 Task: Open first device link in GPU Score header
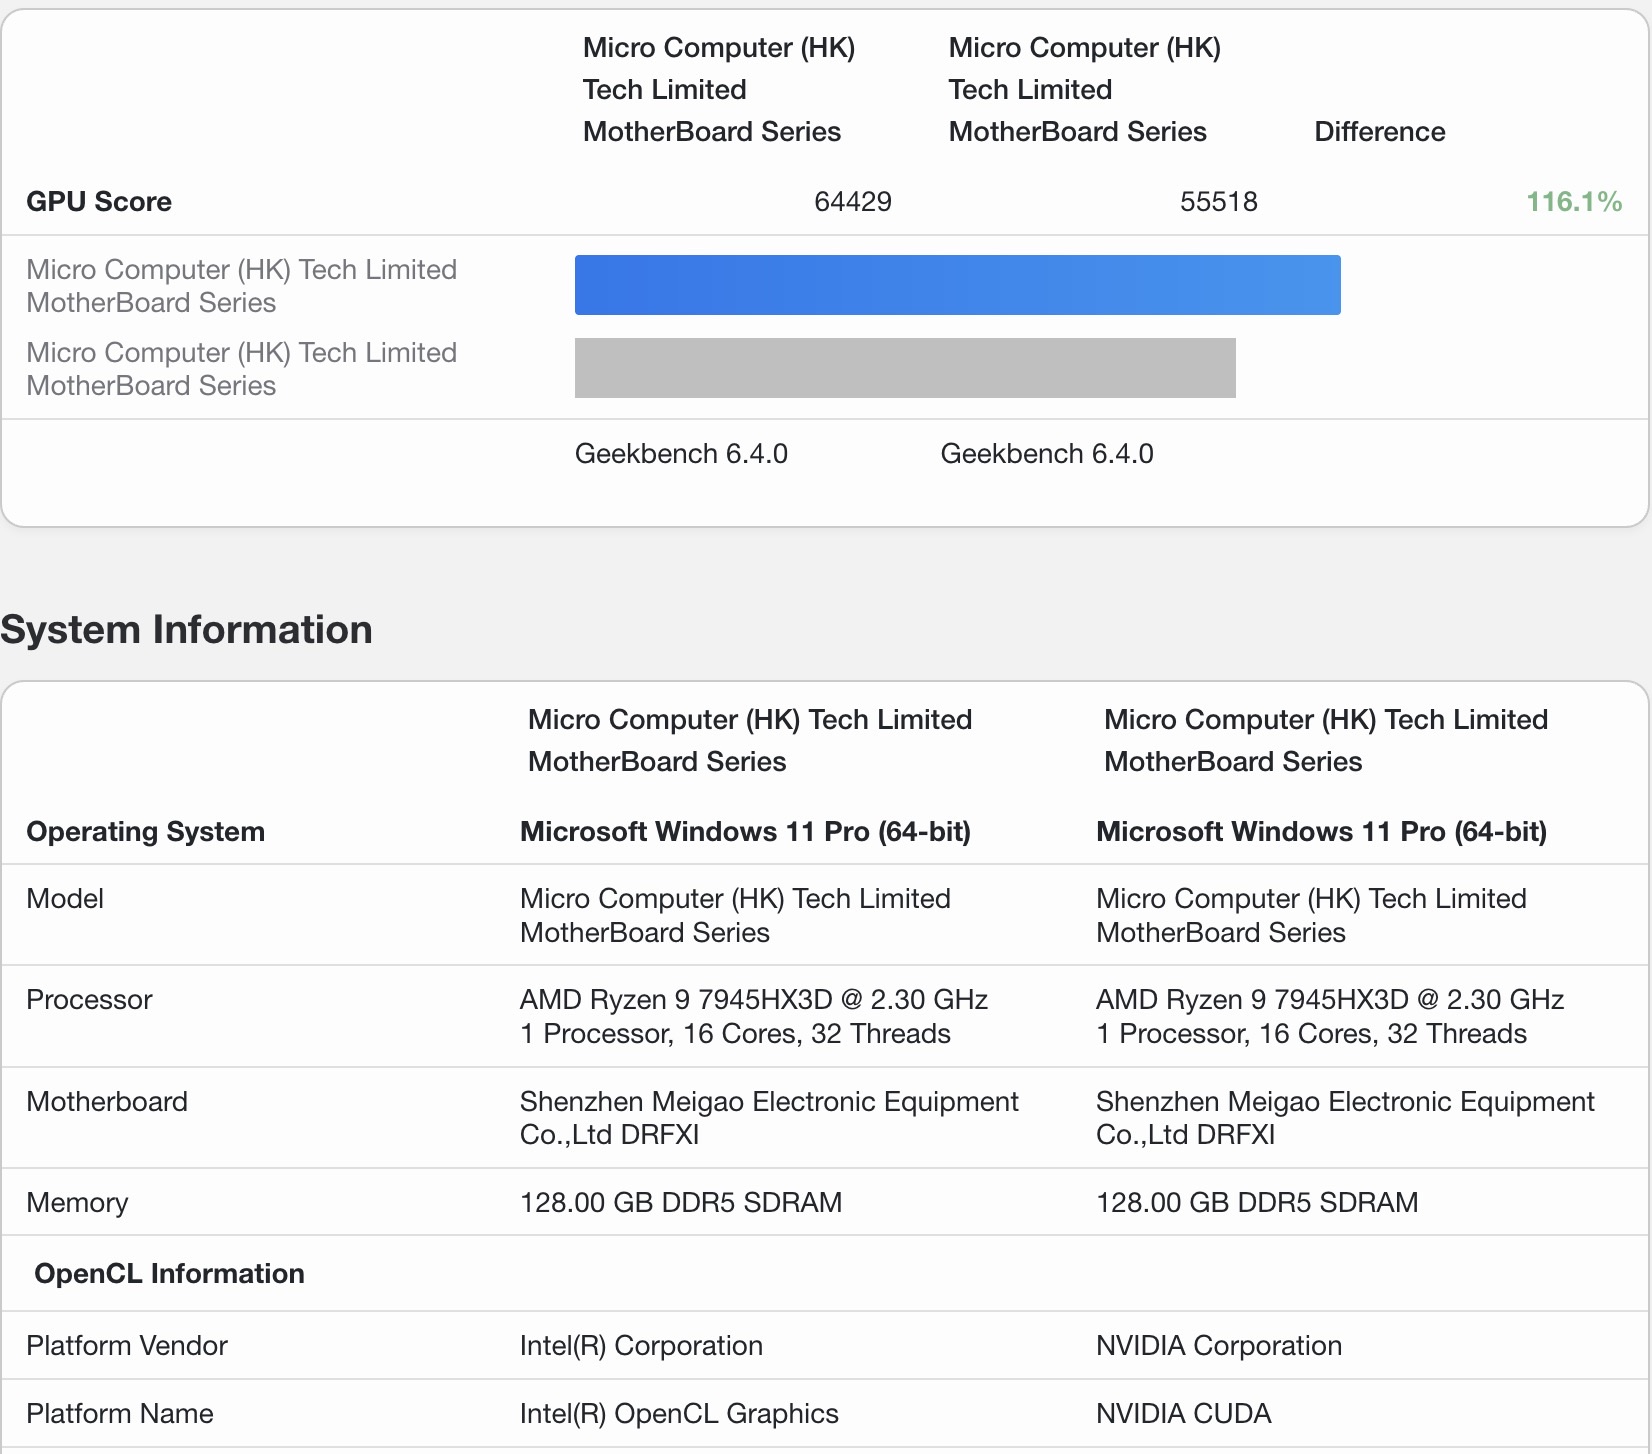pos(718,90)
